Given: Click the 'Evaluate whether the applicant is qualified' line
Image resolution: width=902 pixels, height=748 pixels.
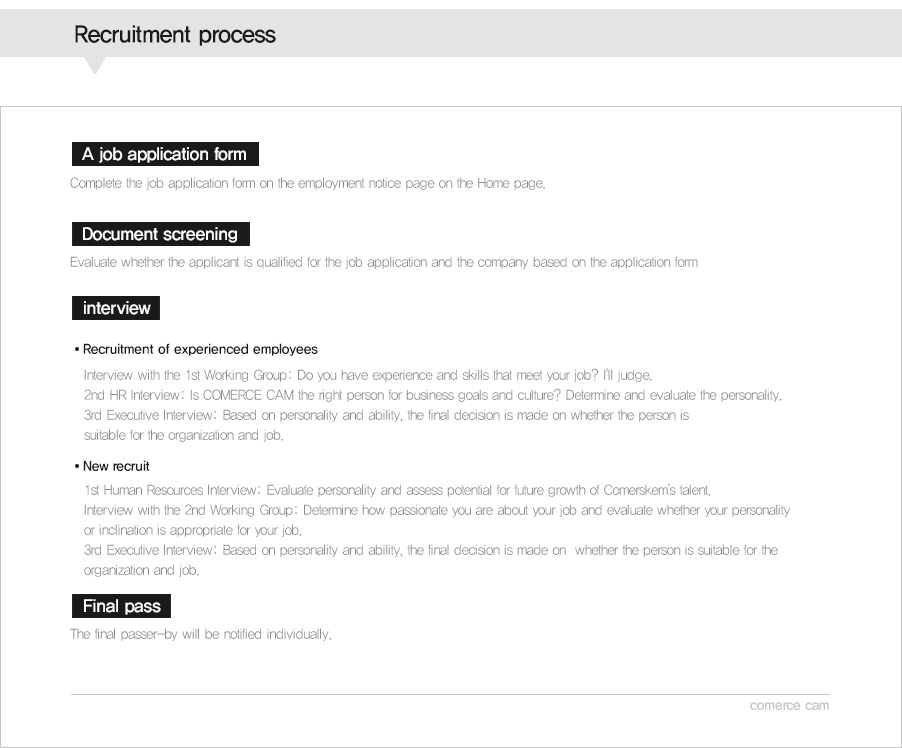Looking at the screenshot, I should coord(384,262).
